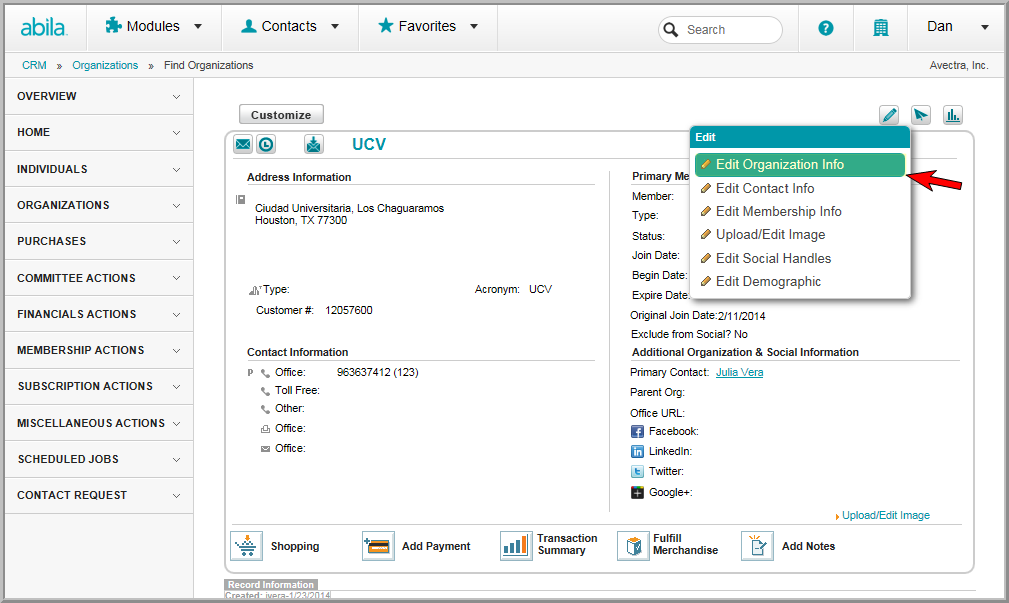The image size is (1009, 603).
Task: Expand the PURCHASES sidebar section
Action: click(99, 241)
